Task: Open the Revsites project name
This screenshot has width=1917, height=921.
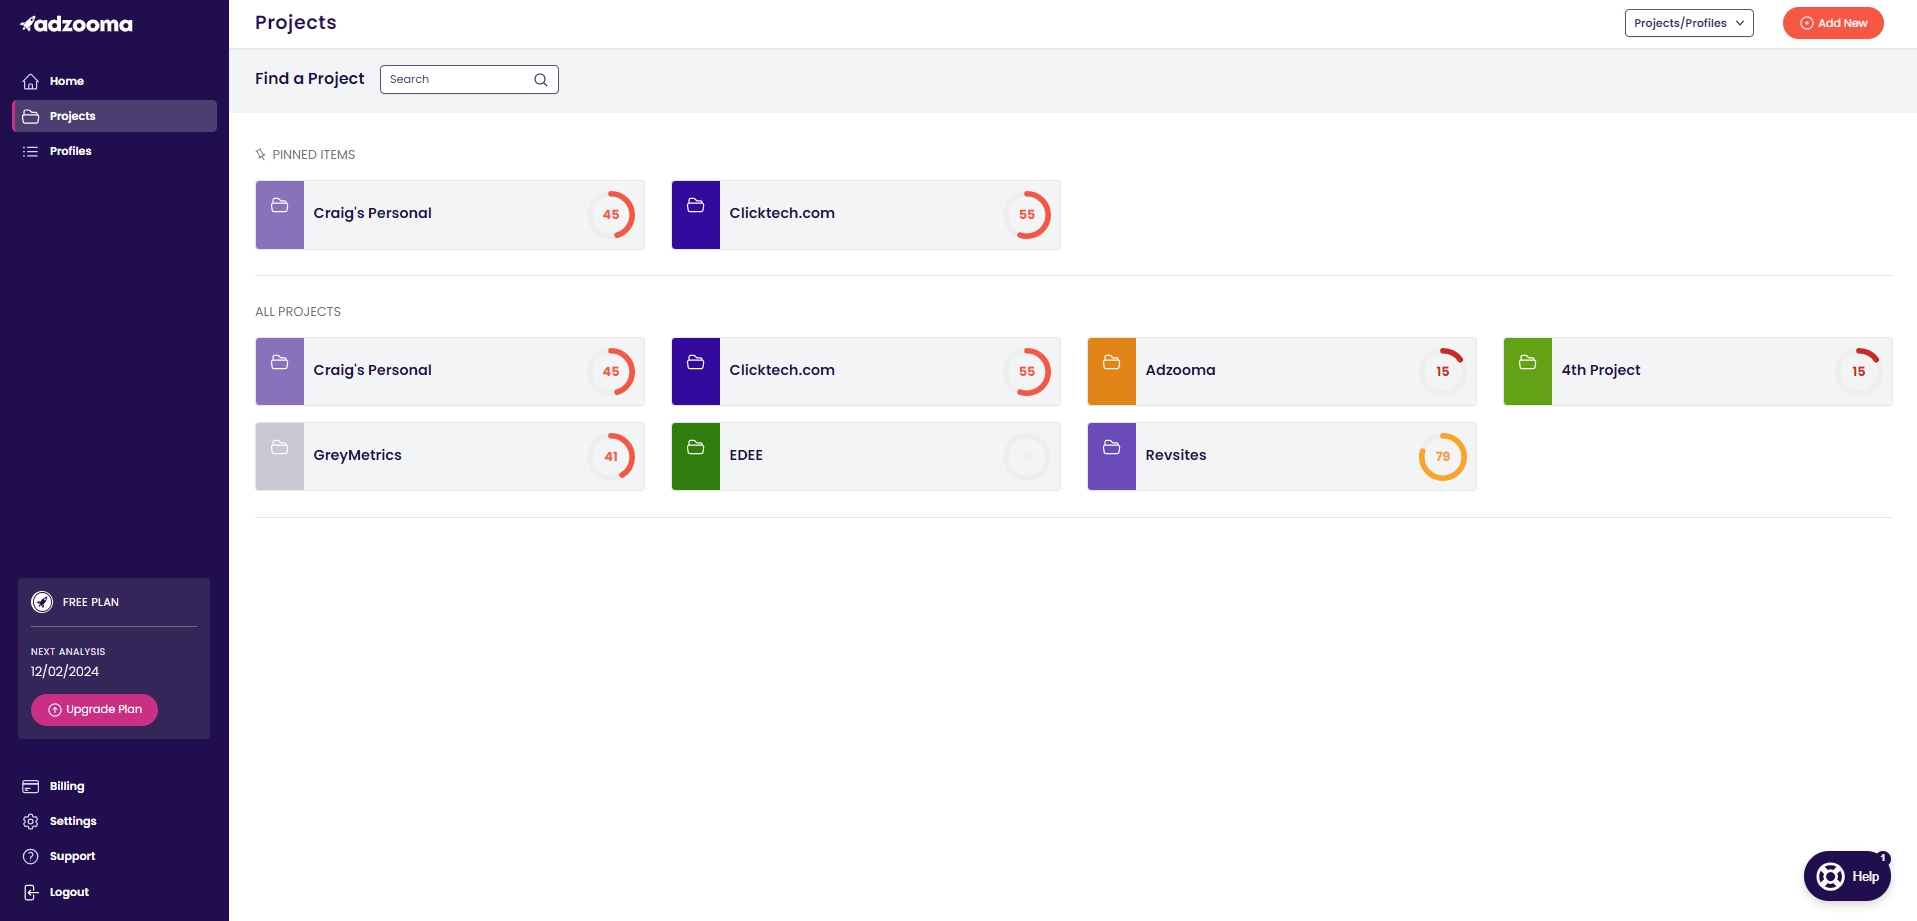Action: [1176, 455]
